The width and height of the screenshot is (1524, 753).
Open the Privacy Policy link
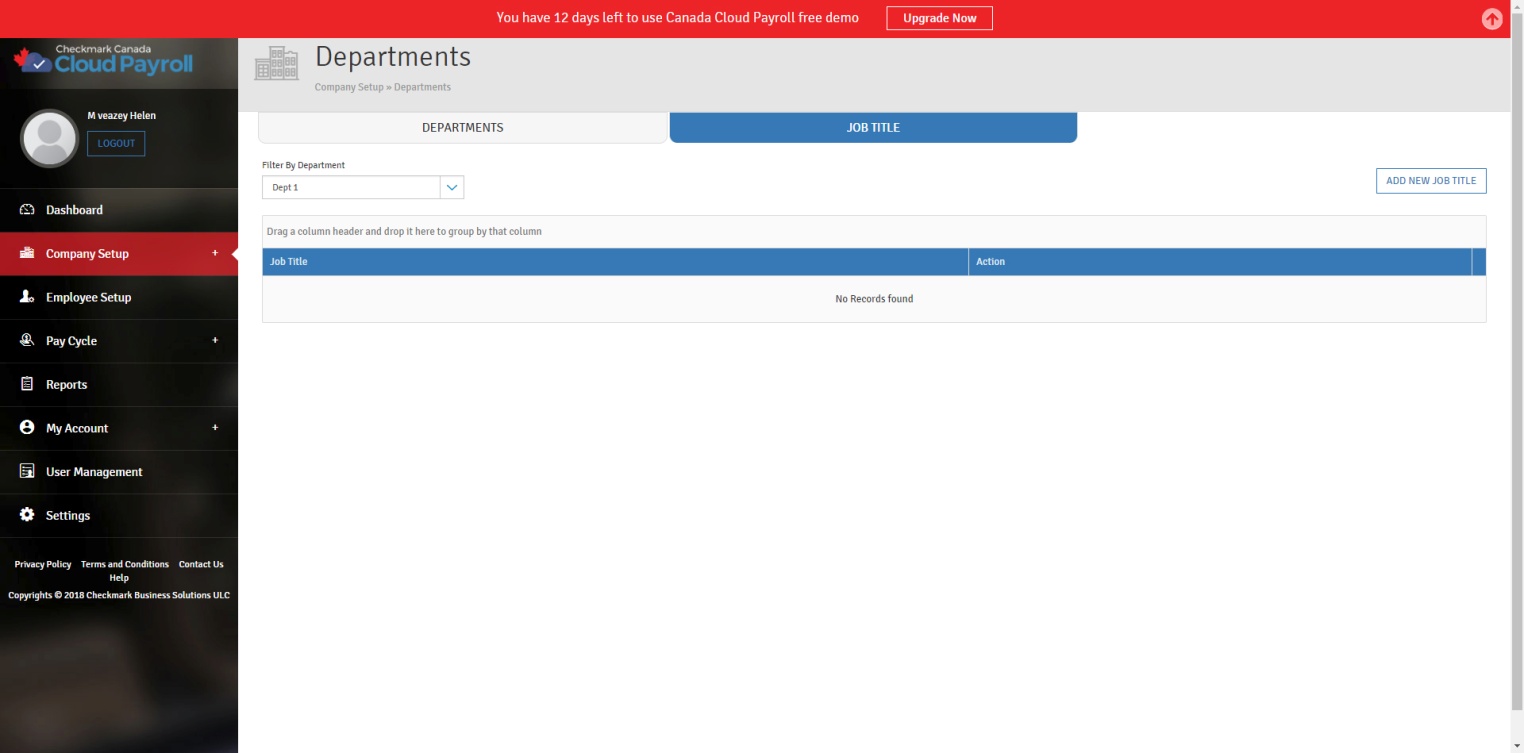43,564
